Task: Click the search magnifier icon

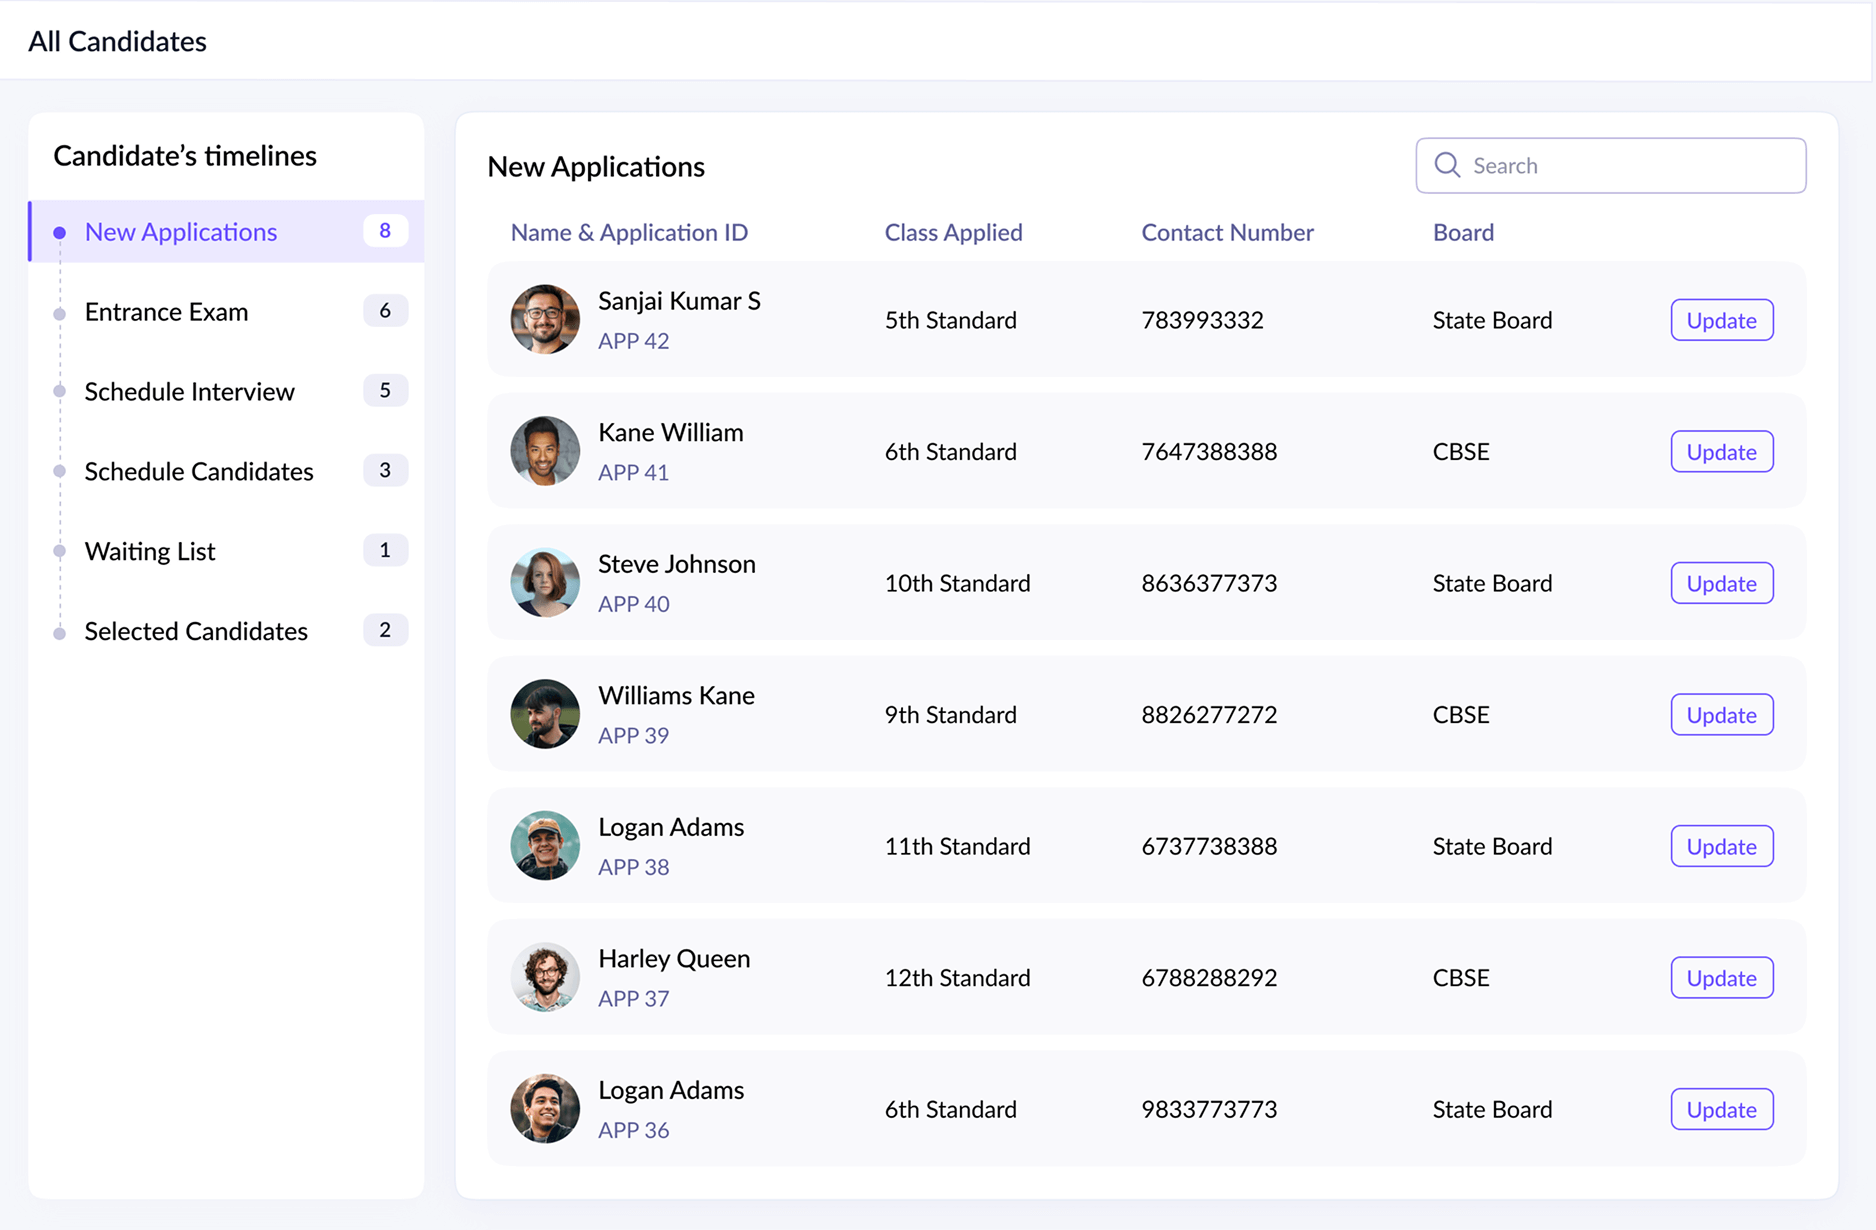Action: coord(1447,165)
